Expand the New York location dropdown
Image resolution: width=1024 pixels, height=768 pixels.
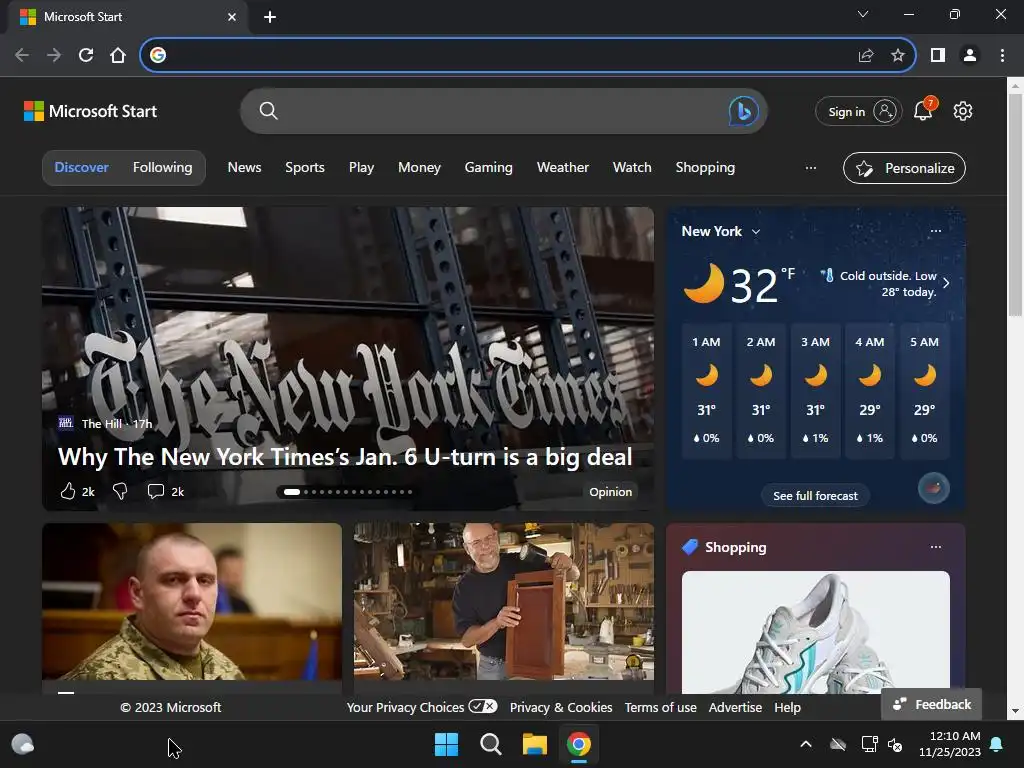[756, 232]
